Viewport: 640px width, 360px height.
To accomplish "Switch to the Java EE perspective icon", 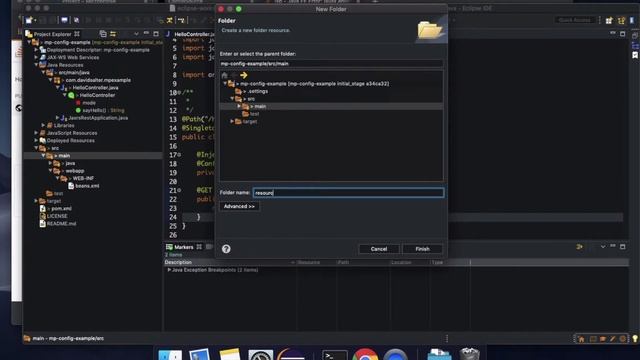I will [621, 20].
